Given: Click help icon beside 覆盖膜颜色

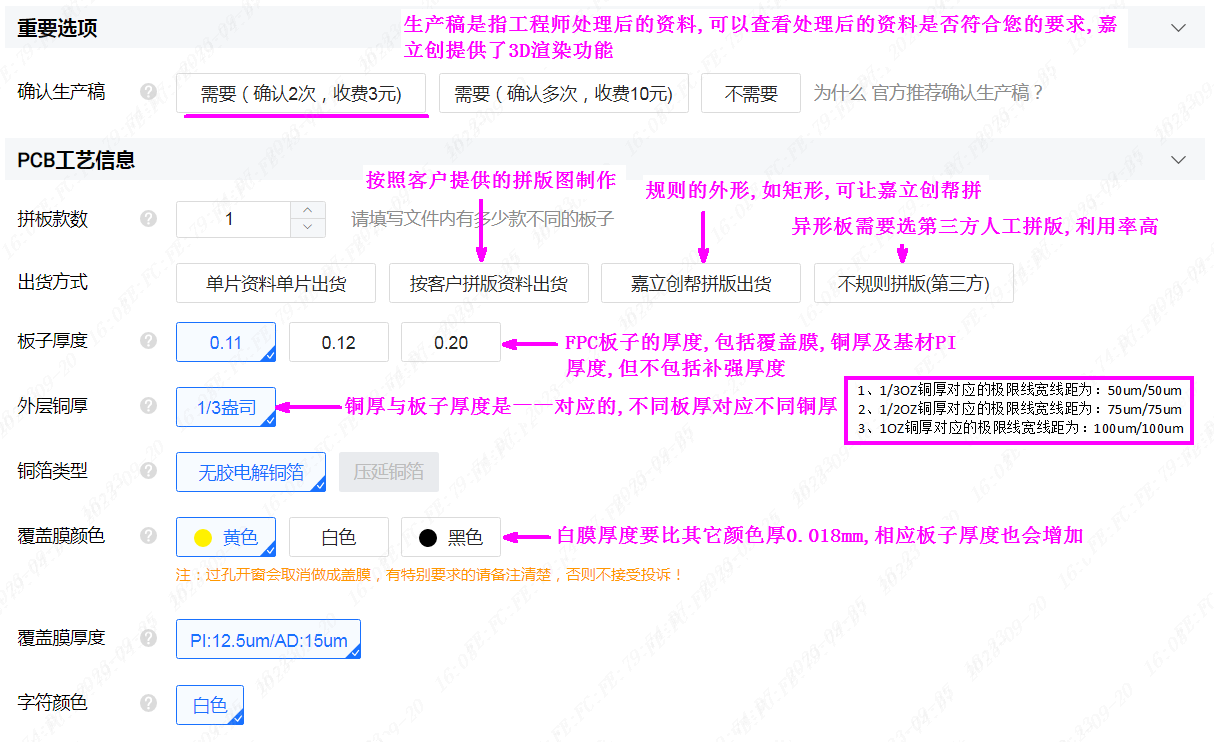Looking at the screenshot, I should [x=148, y=536].
